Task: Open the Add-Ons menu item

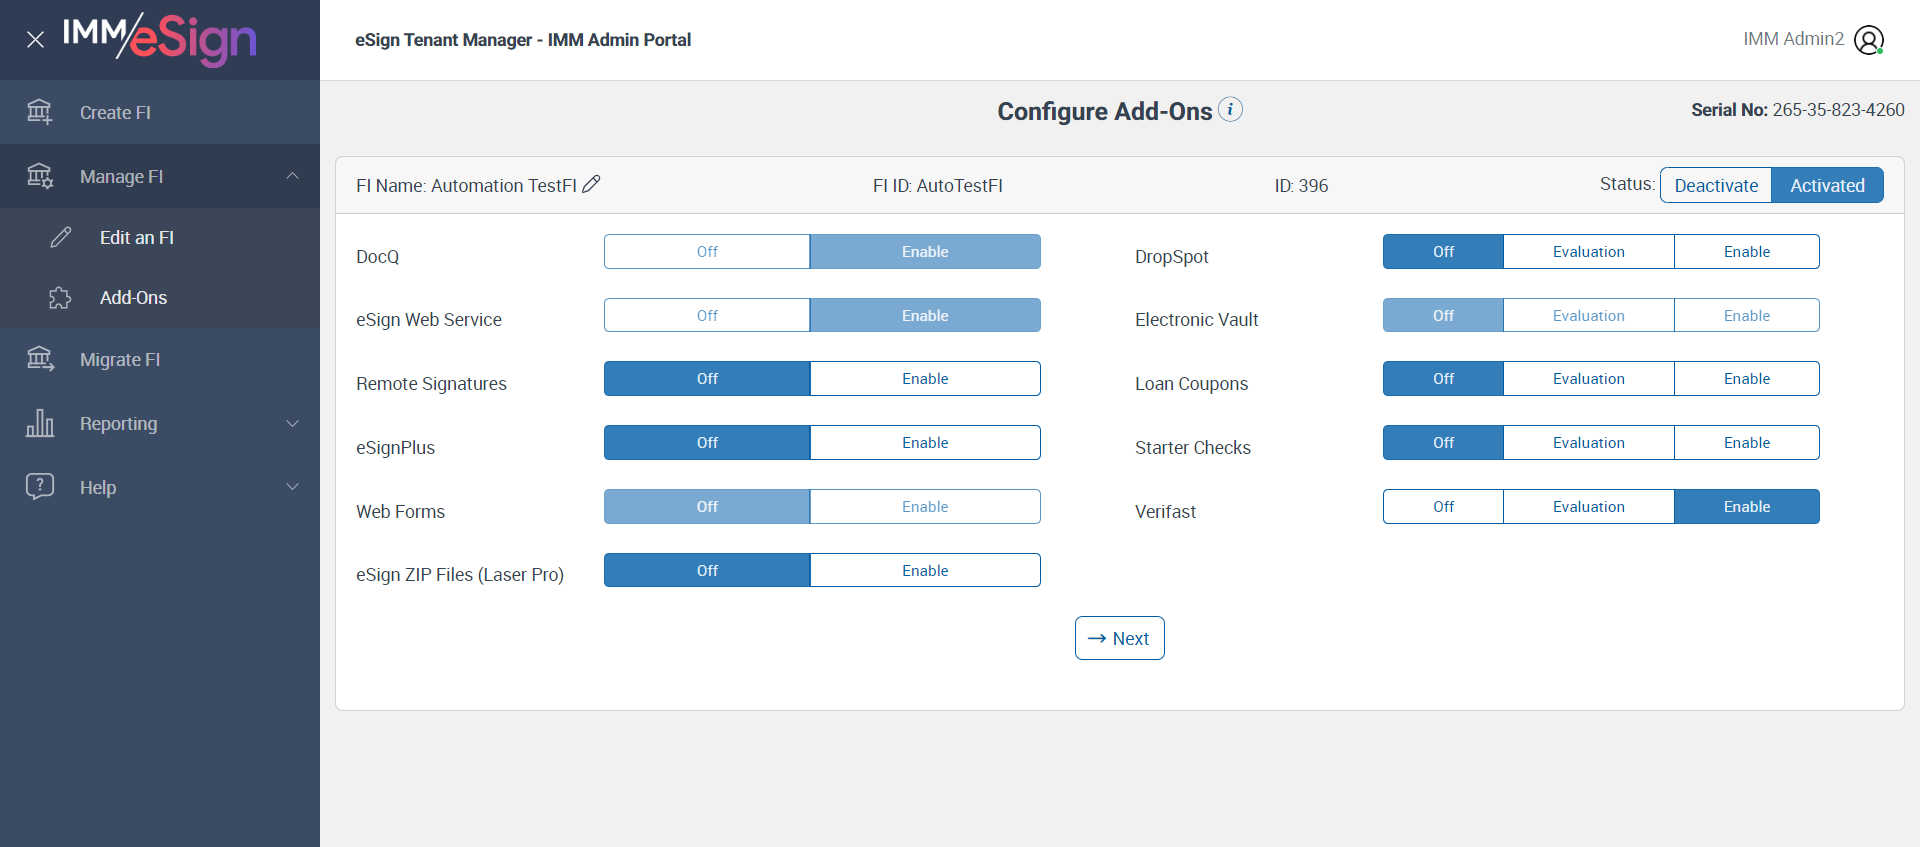Action: tap(133, 298)
